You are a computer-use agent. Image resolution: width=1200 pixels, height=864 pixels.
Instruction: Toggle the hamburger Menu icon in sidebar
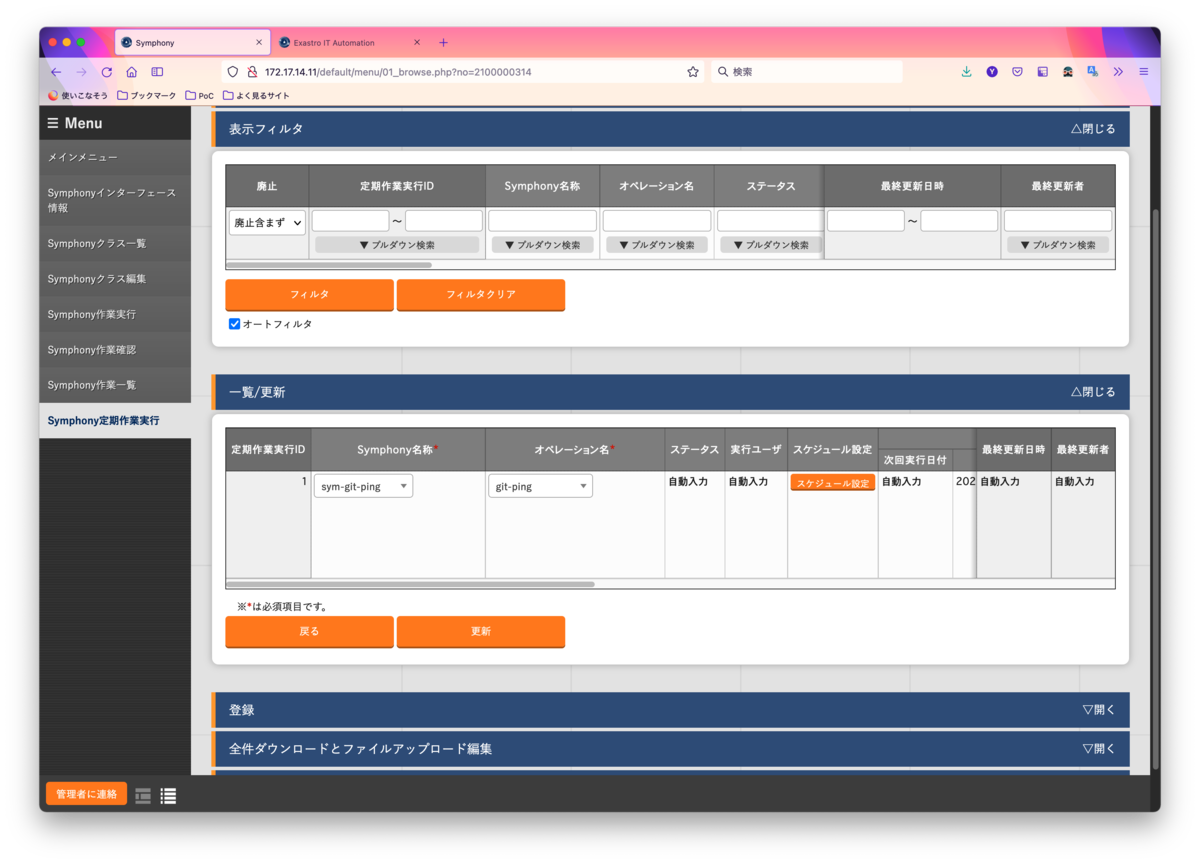[53, 123]
